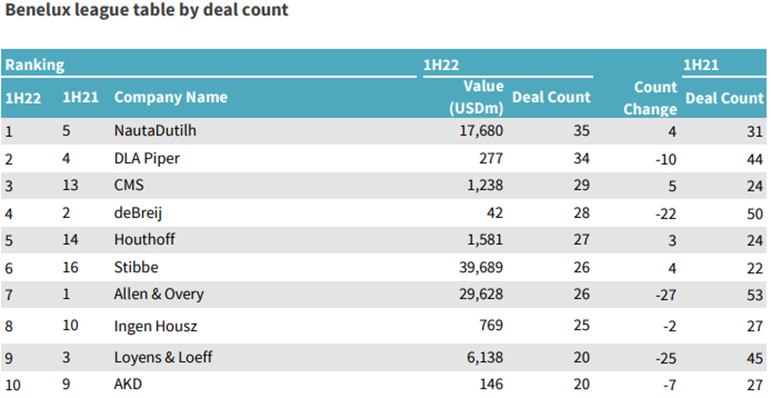Viewport: 771px width, 398px height.
Task: Select the NautaDutilh company row
Action: 384,131
